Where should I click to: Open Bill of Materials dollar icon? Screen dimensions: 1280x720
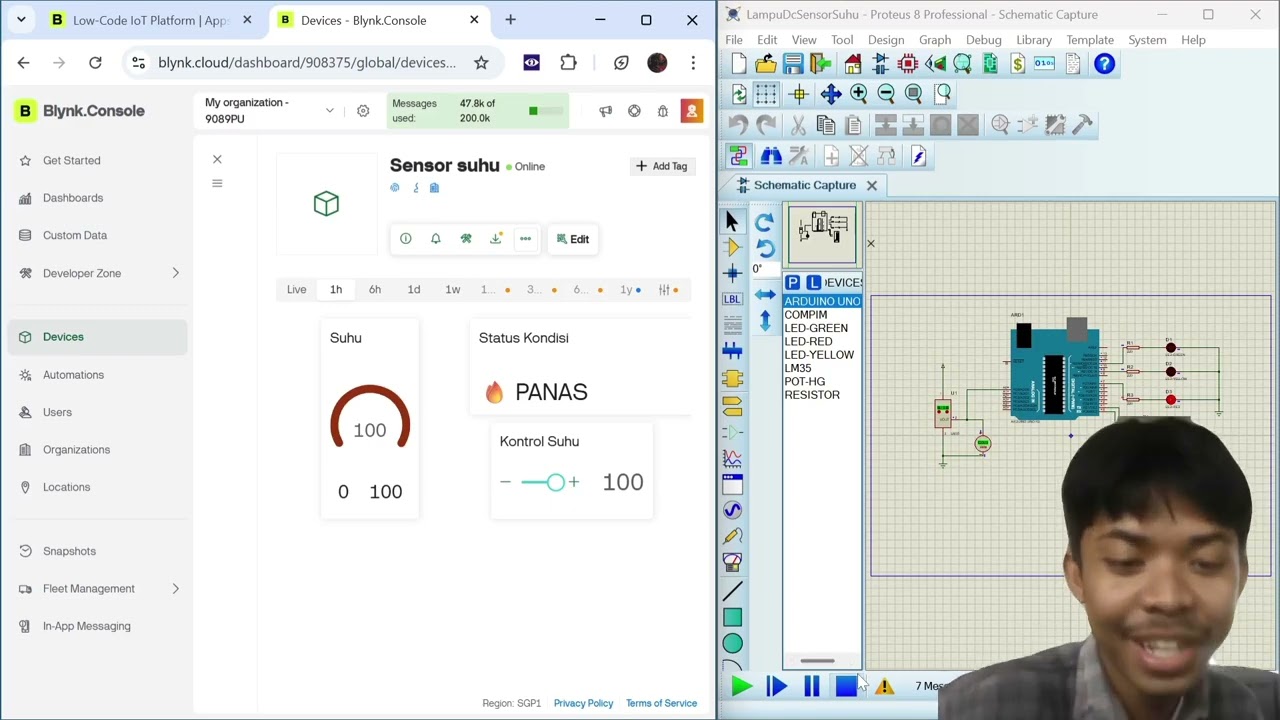tap(1017, 64)
